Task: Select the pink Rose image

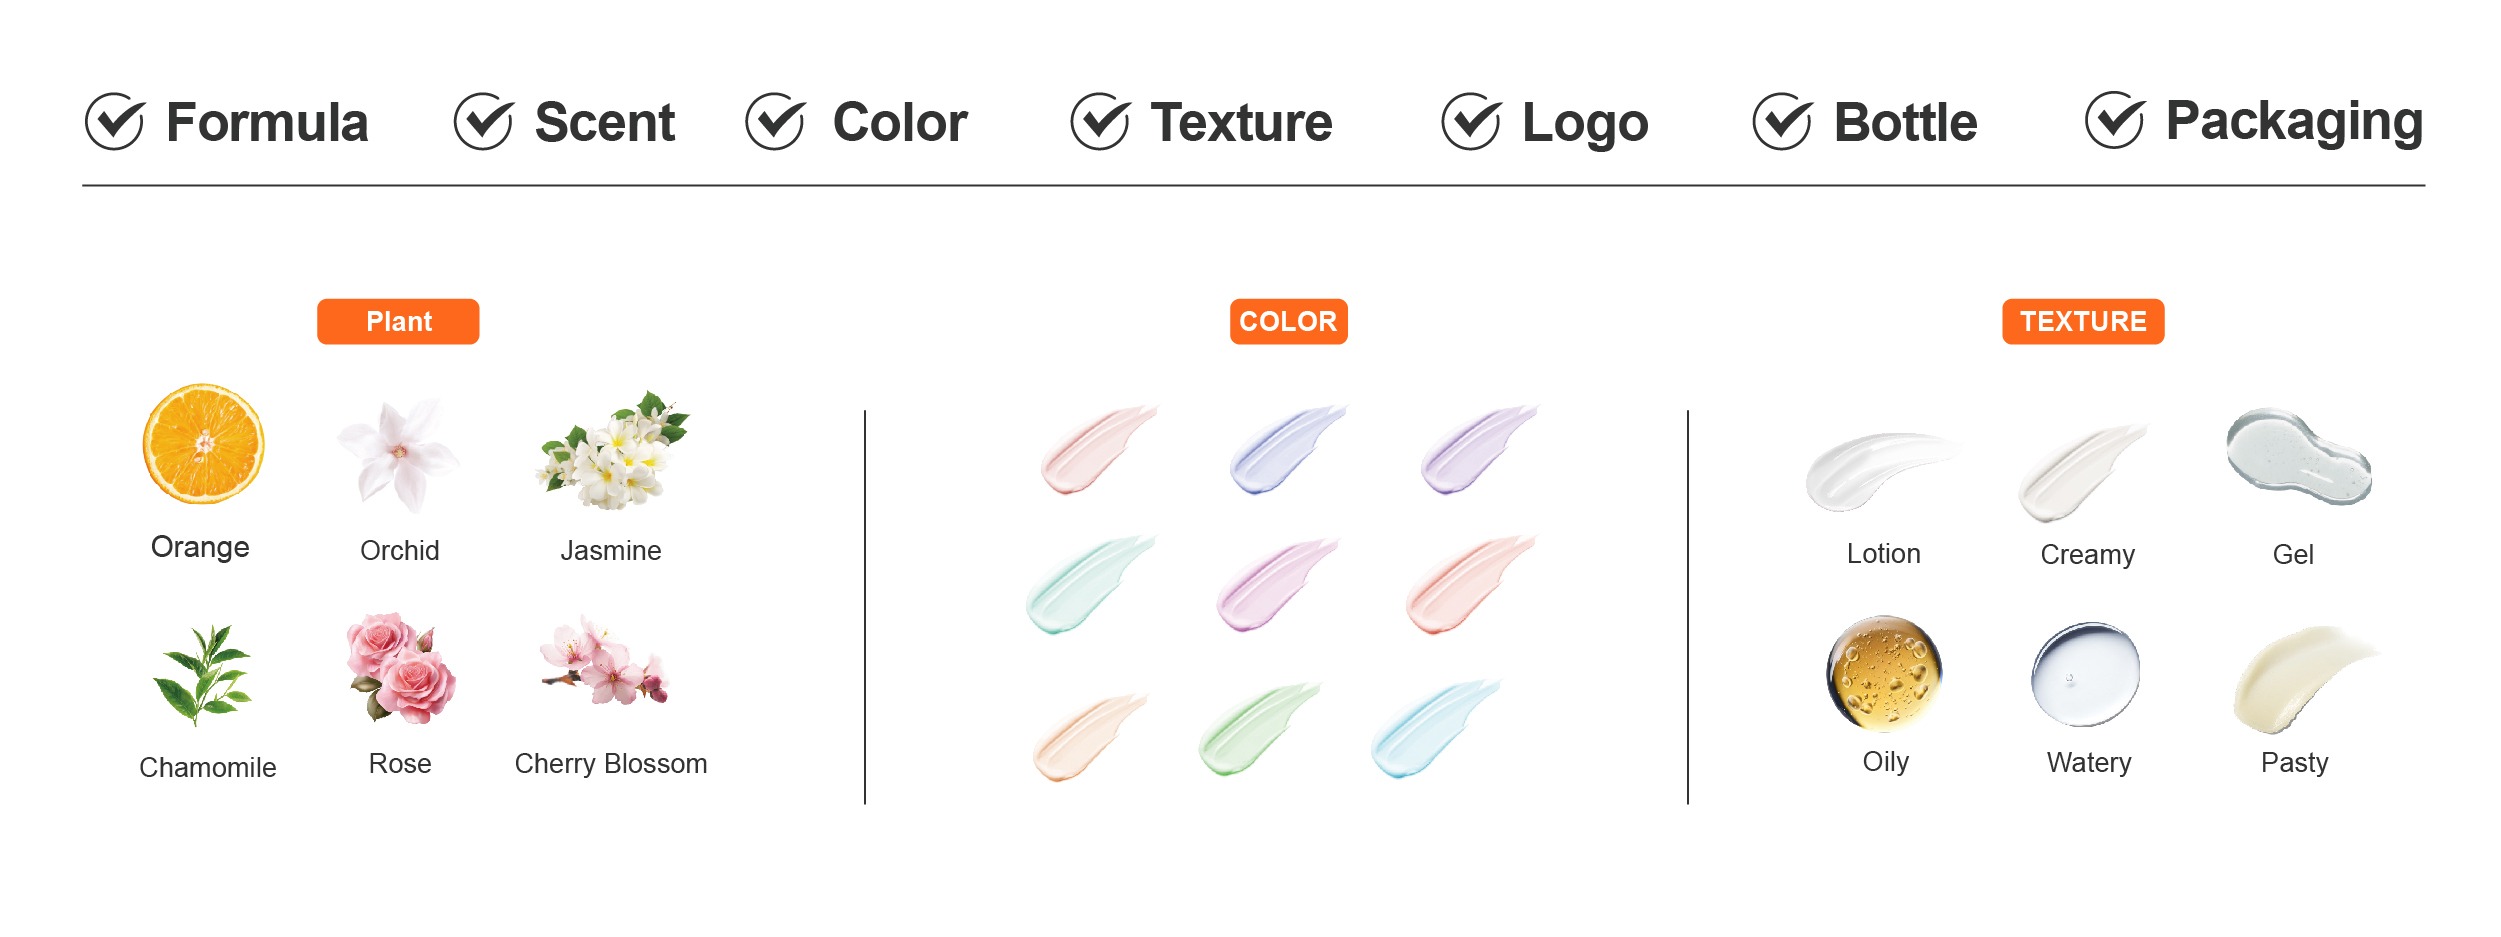Action: (400, 667)
